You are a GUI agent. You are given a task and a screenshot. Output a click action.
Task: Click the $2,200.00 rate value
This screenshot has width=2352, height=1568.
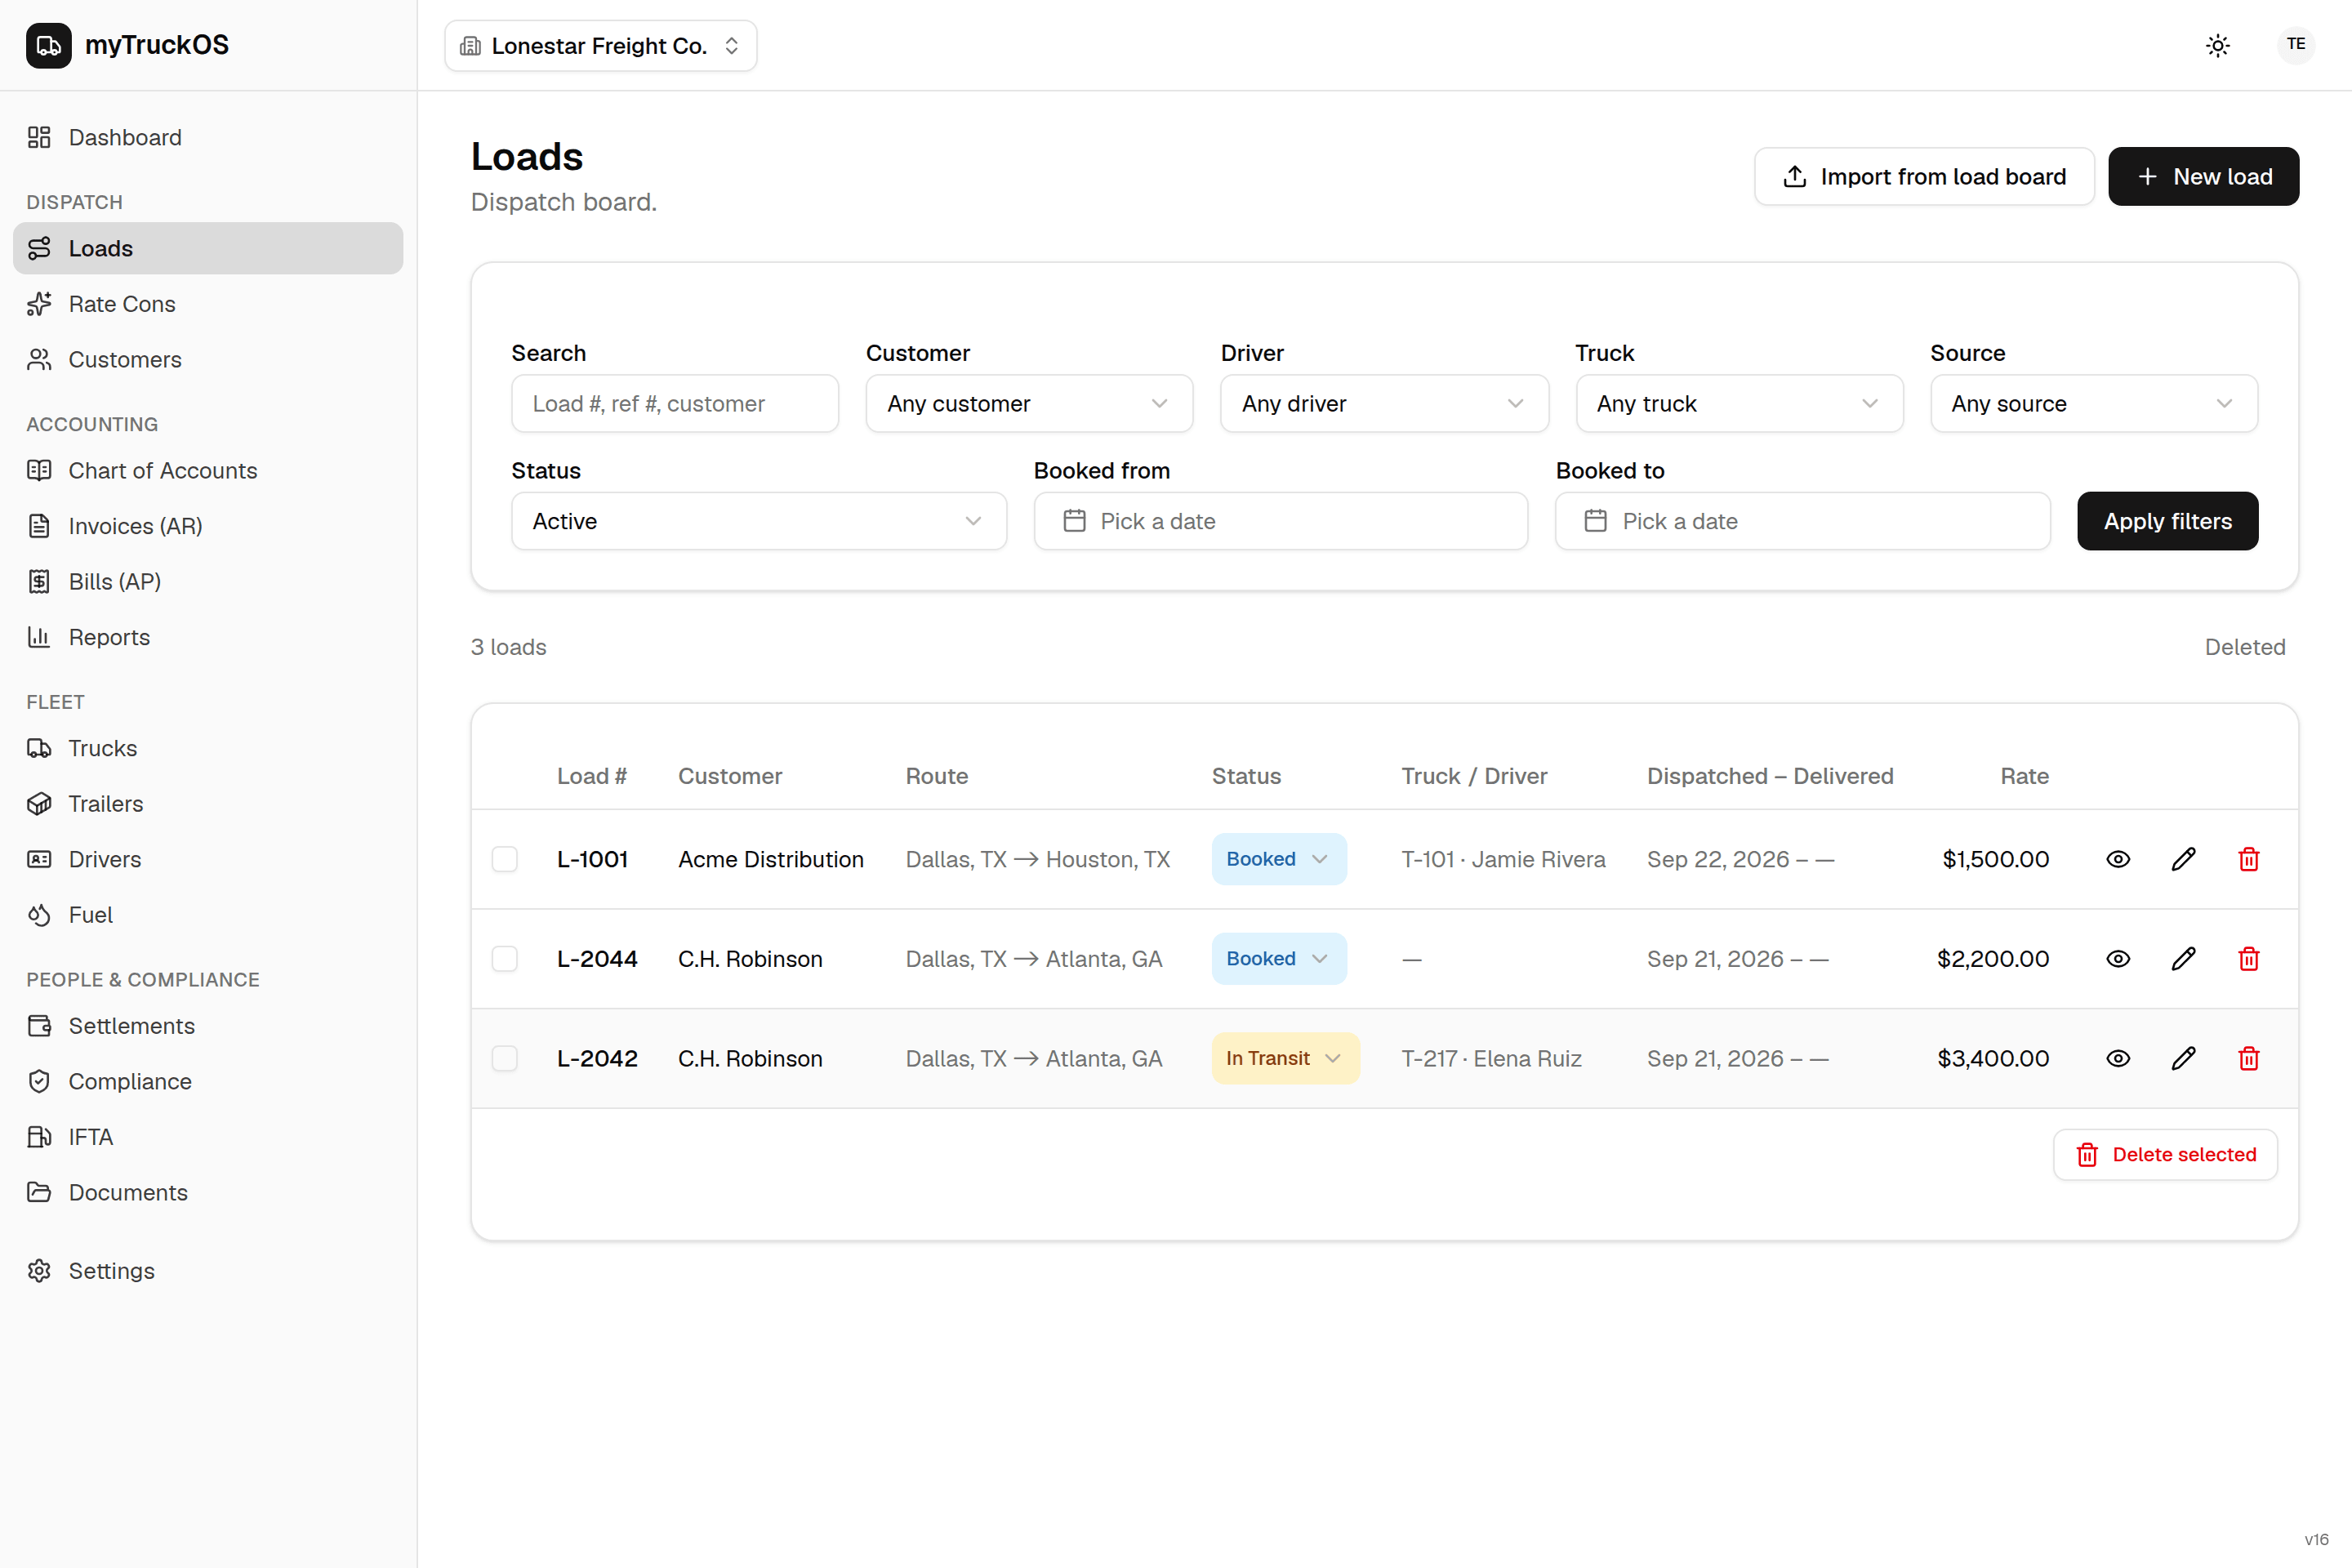(1993, 958)
